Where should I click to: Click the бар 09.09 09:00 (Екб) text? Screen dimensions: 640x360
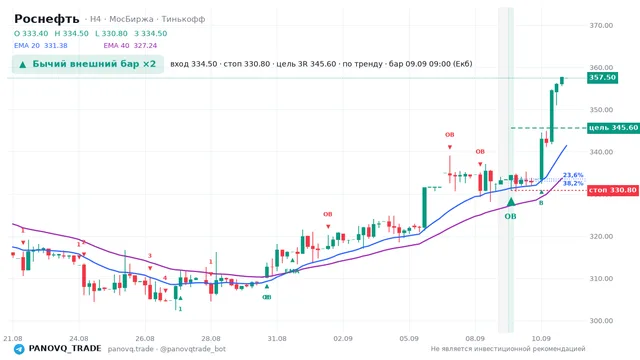pos(431,64)
